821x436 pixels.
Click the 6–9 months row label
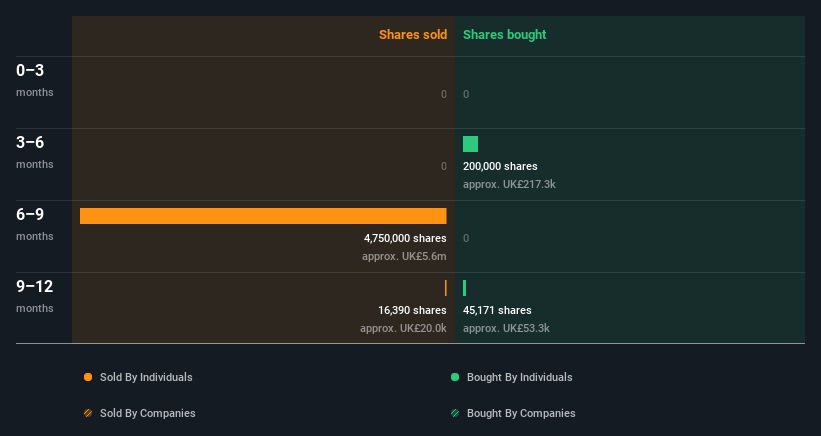click(x=35, y=225)
